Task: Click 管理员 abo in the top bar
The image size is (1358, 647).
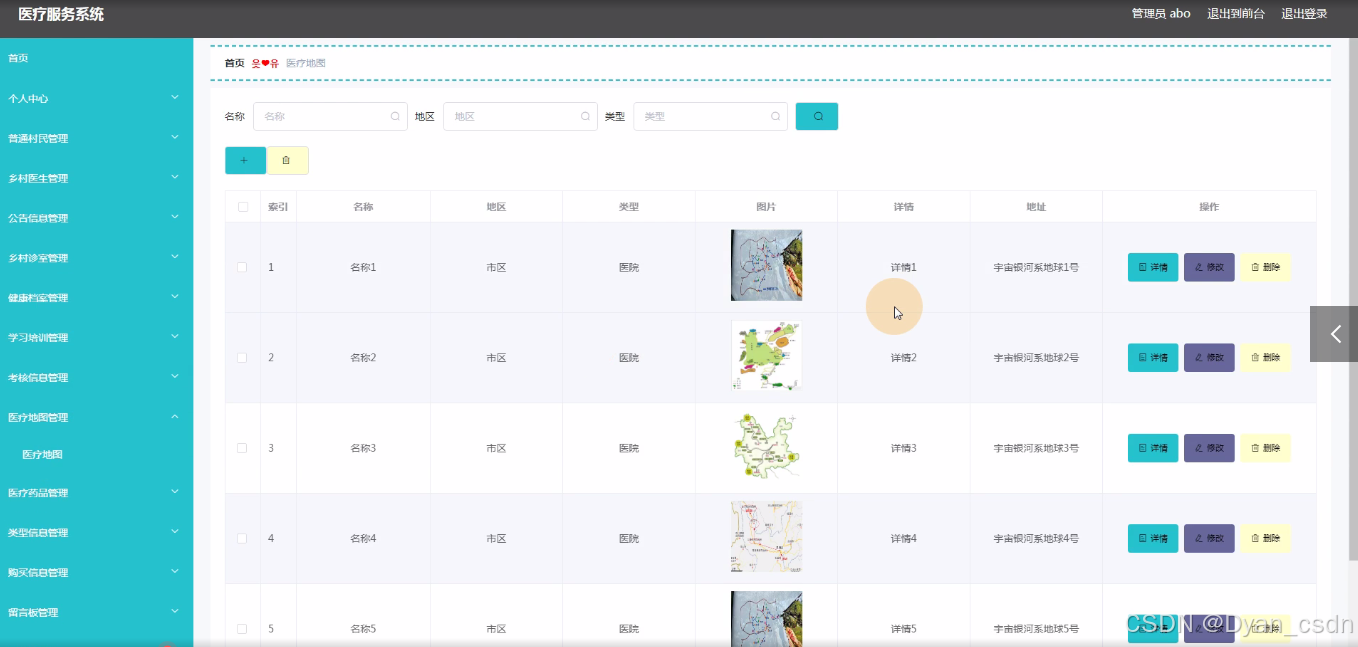Action: (x=1161, y=14)
